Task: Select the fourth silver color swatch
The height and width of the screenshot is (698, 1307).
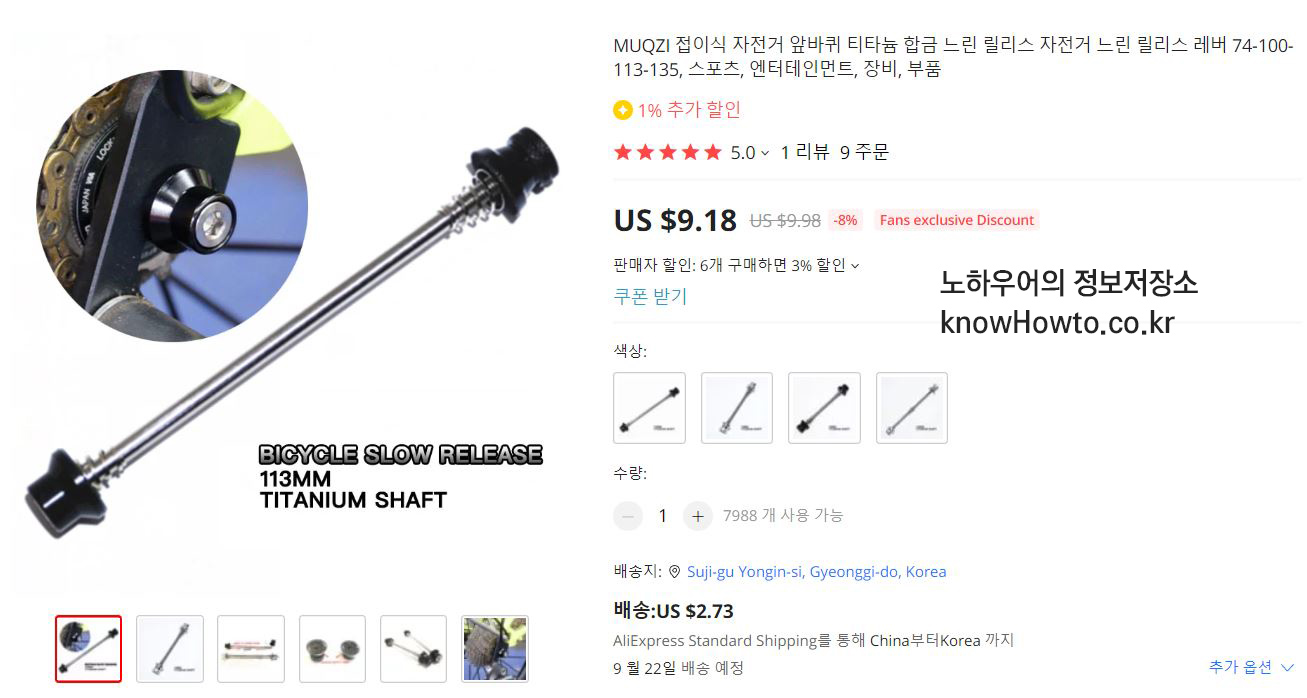Action: tap(912, 408)
